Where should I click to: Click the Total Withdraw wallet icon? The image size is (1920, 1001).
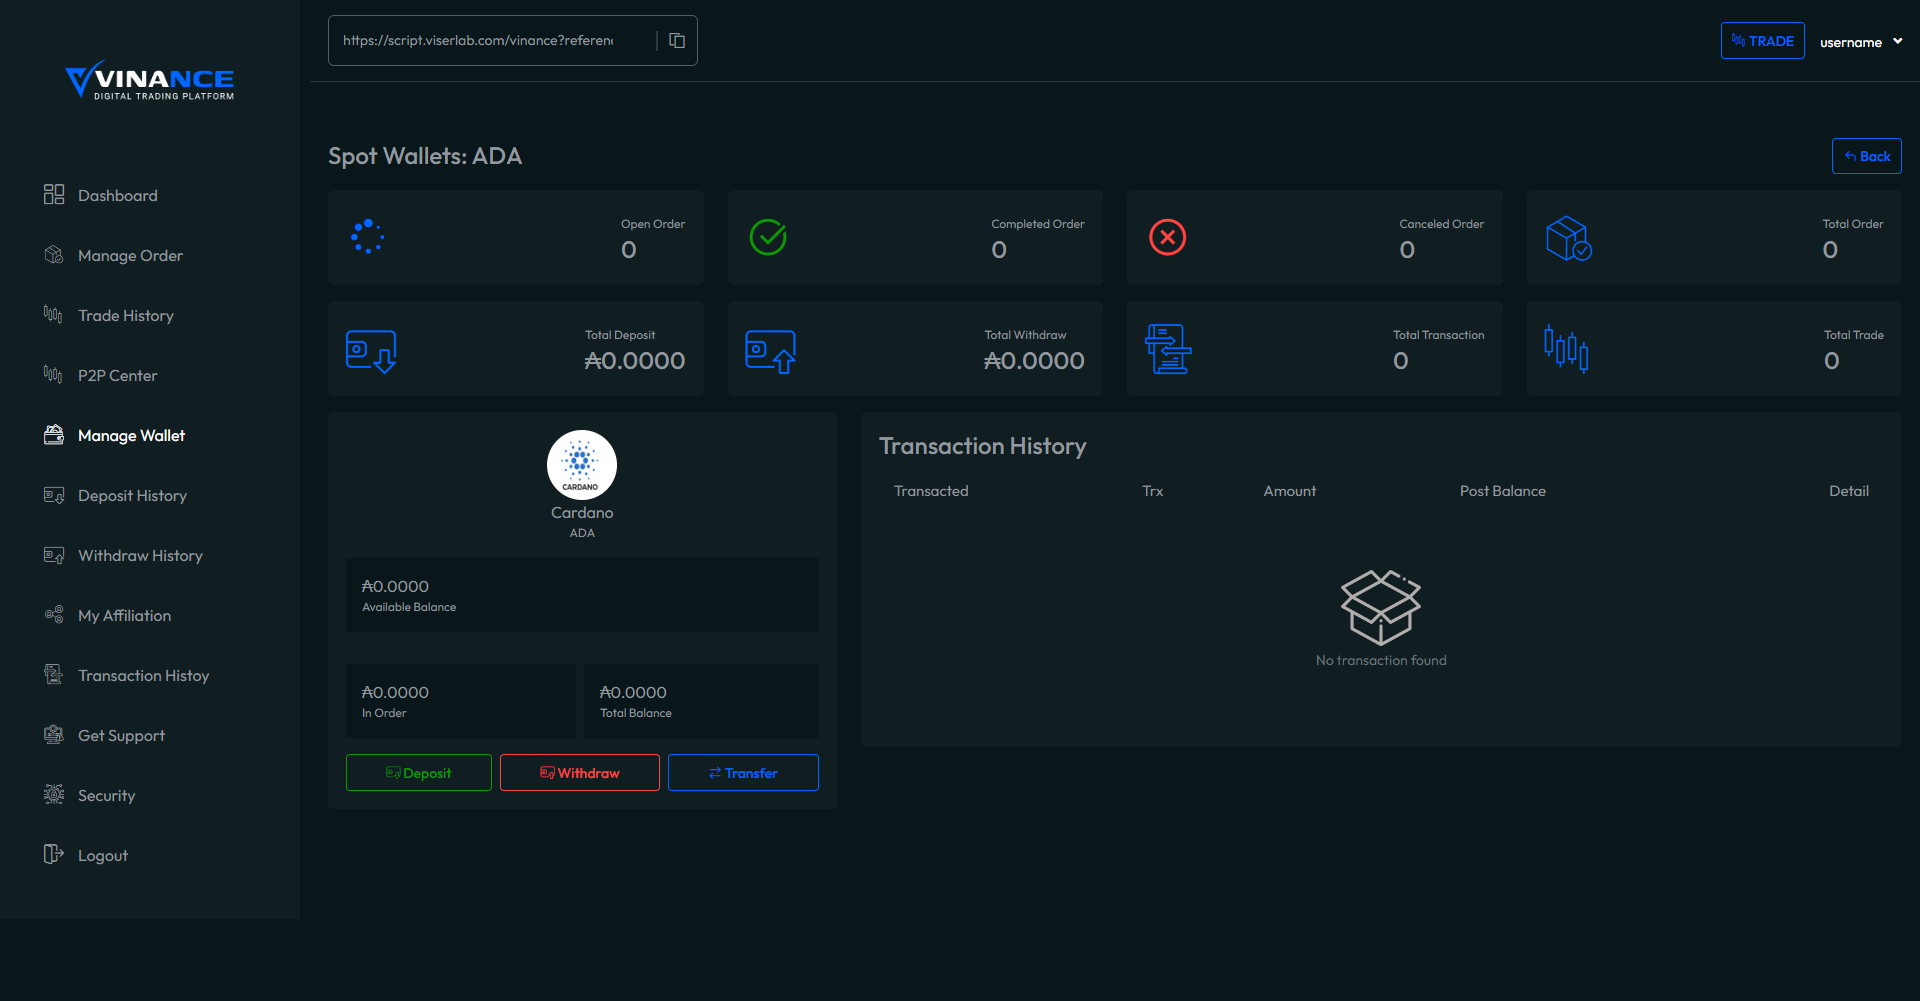coord(770,351)
